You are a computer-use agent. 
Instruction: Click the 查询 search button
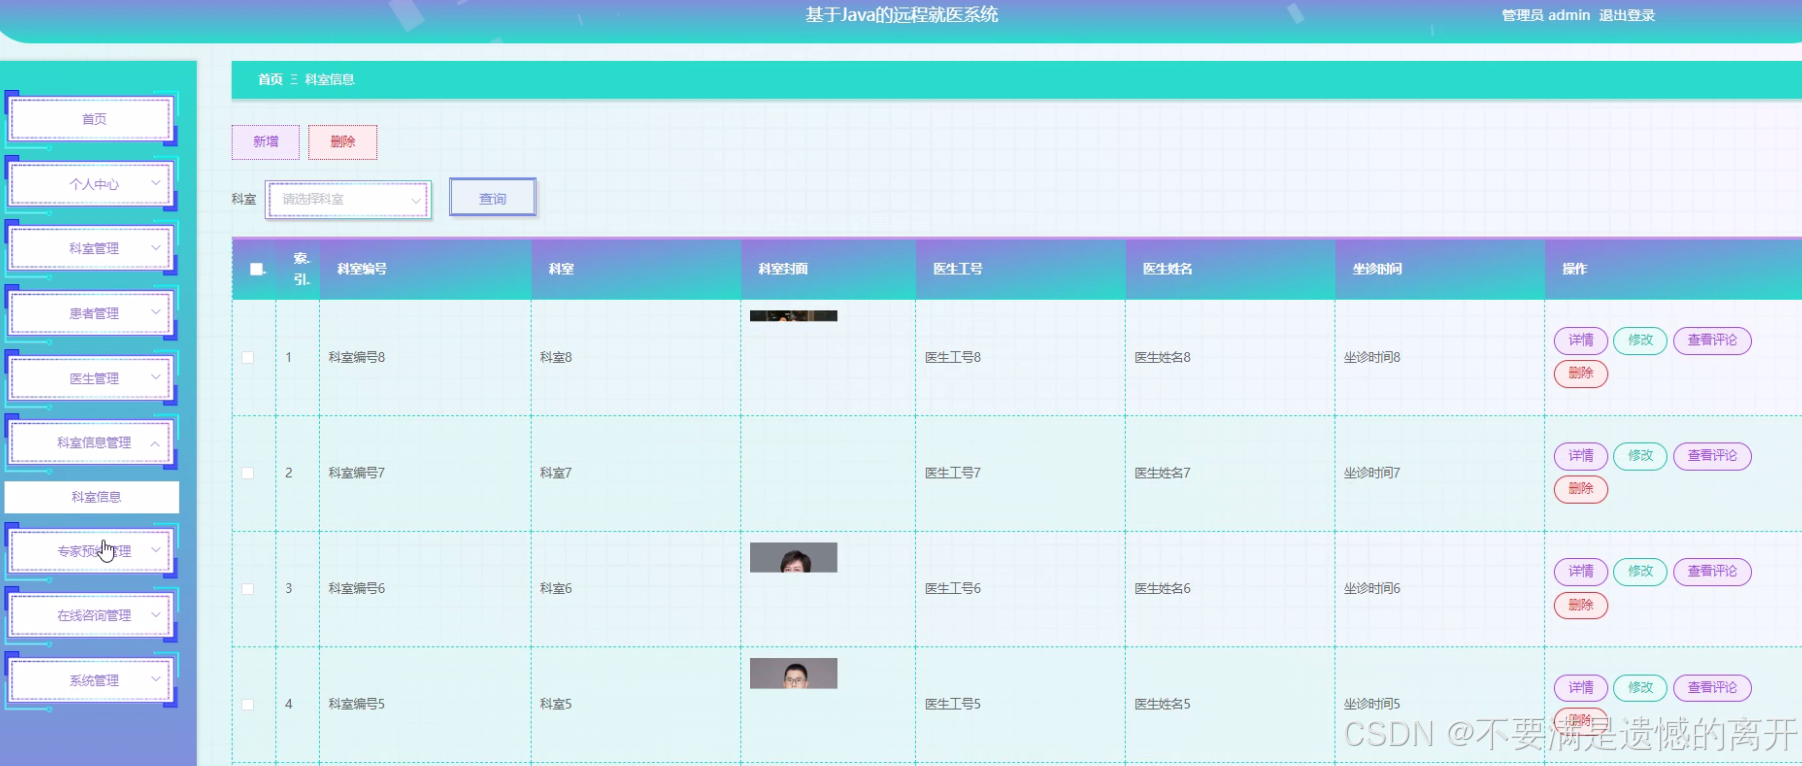(x=493, y=198)
